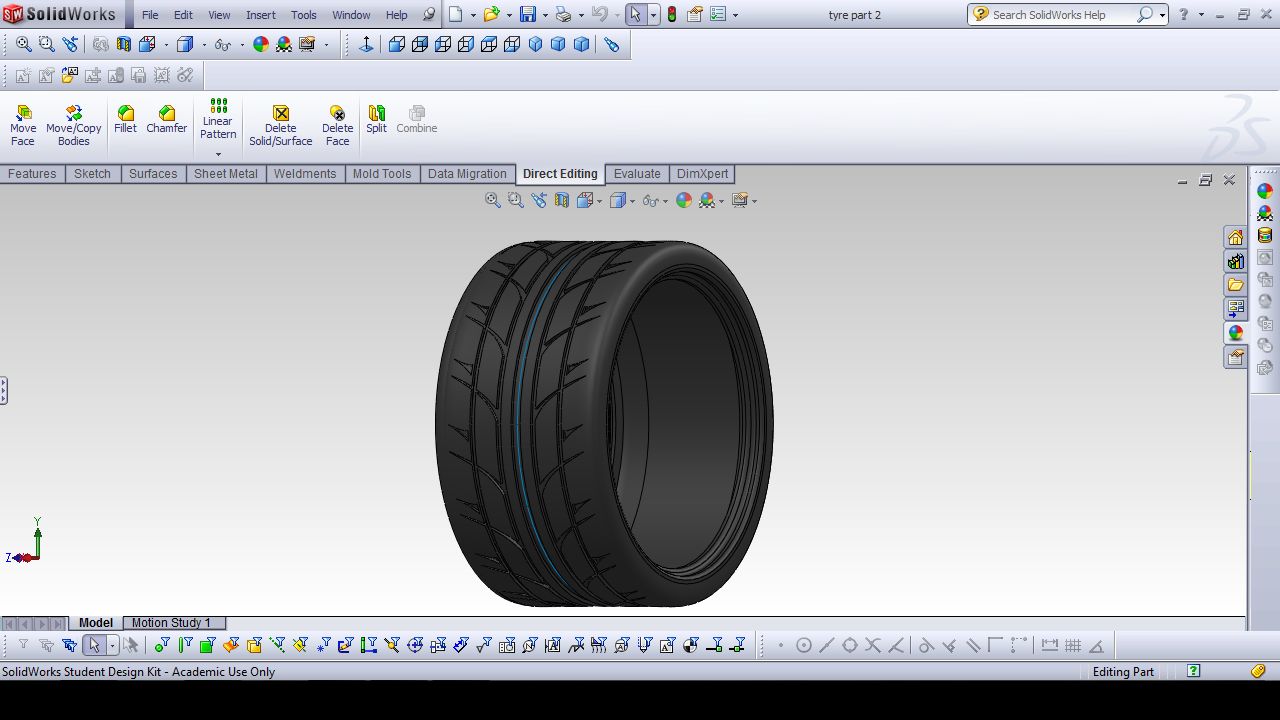
Task: Click the Print icon
Action: click(x=563, y=15)
